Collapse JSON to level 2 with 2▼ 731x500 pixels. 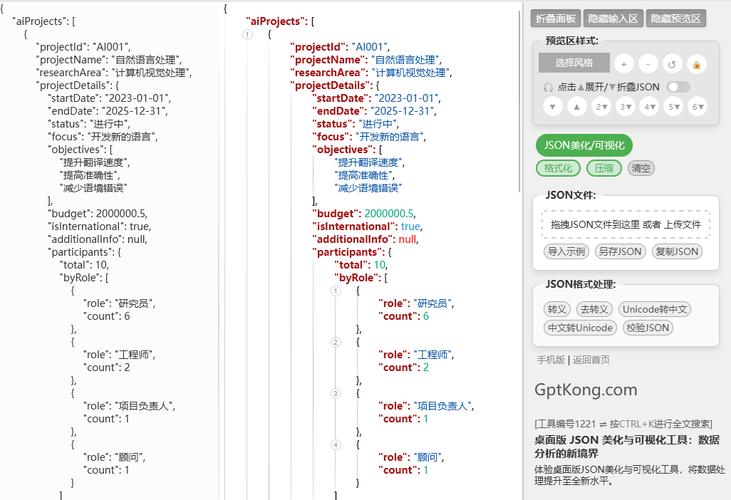(601, 107)
